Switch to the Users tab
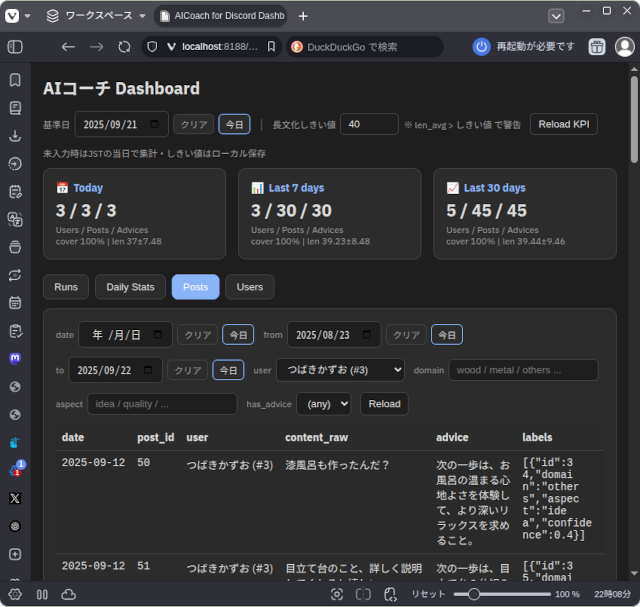 (250, 287)
